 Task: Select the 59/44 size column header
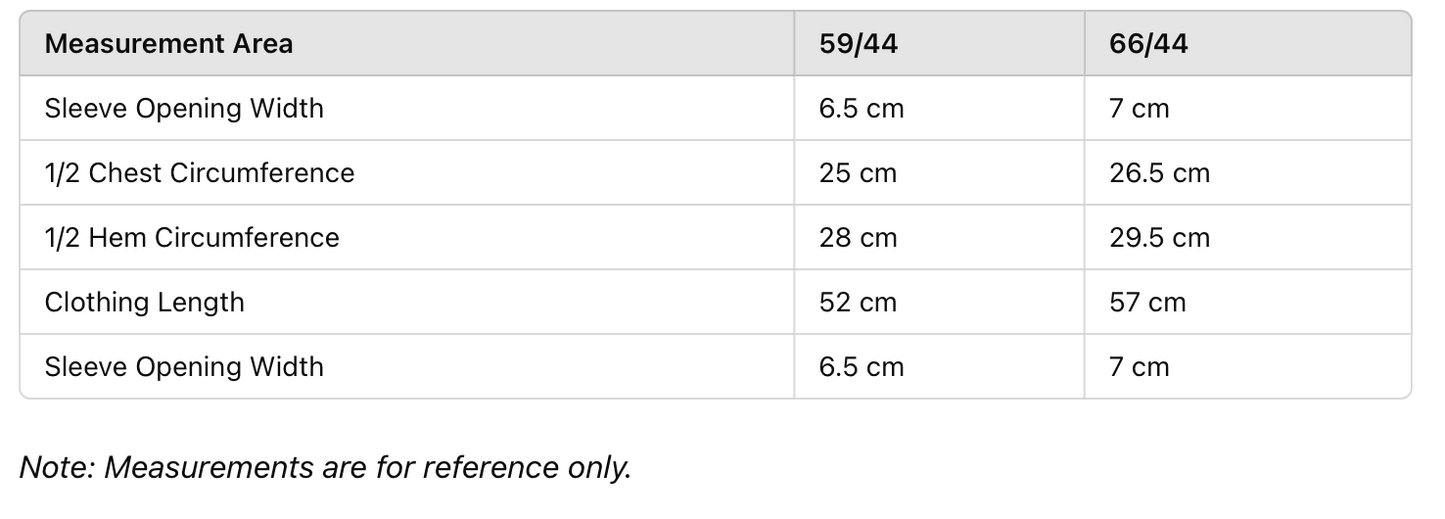pos(858,44)
